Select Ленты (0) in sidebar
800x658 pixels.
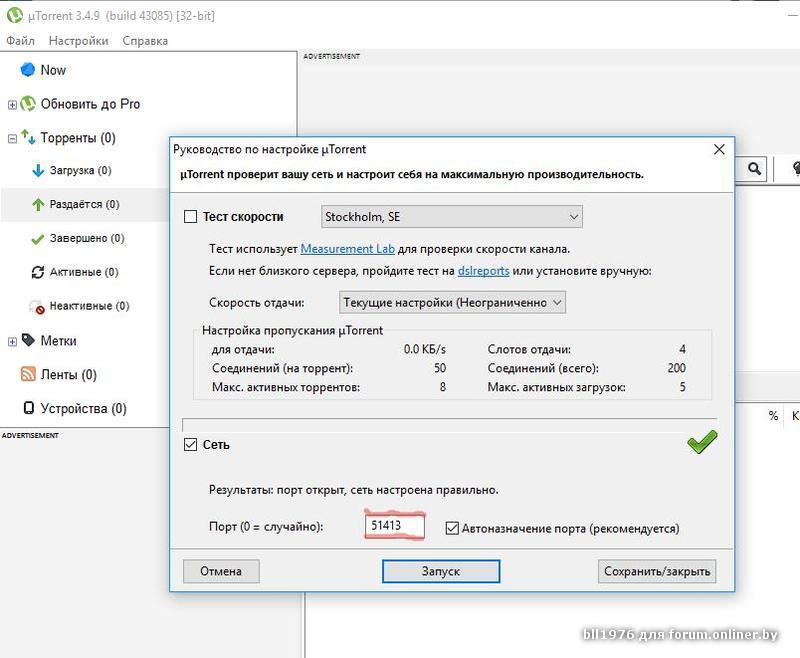click(68, 374)
